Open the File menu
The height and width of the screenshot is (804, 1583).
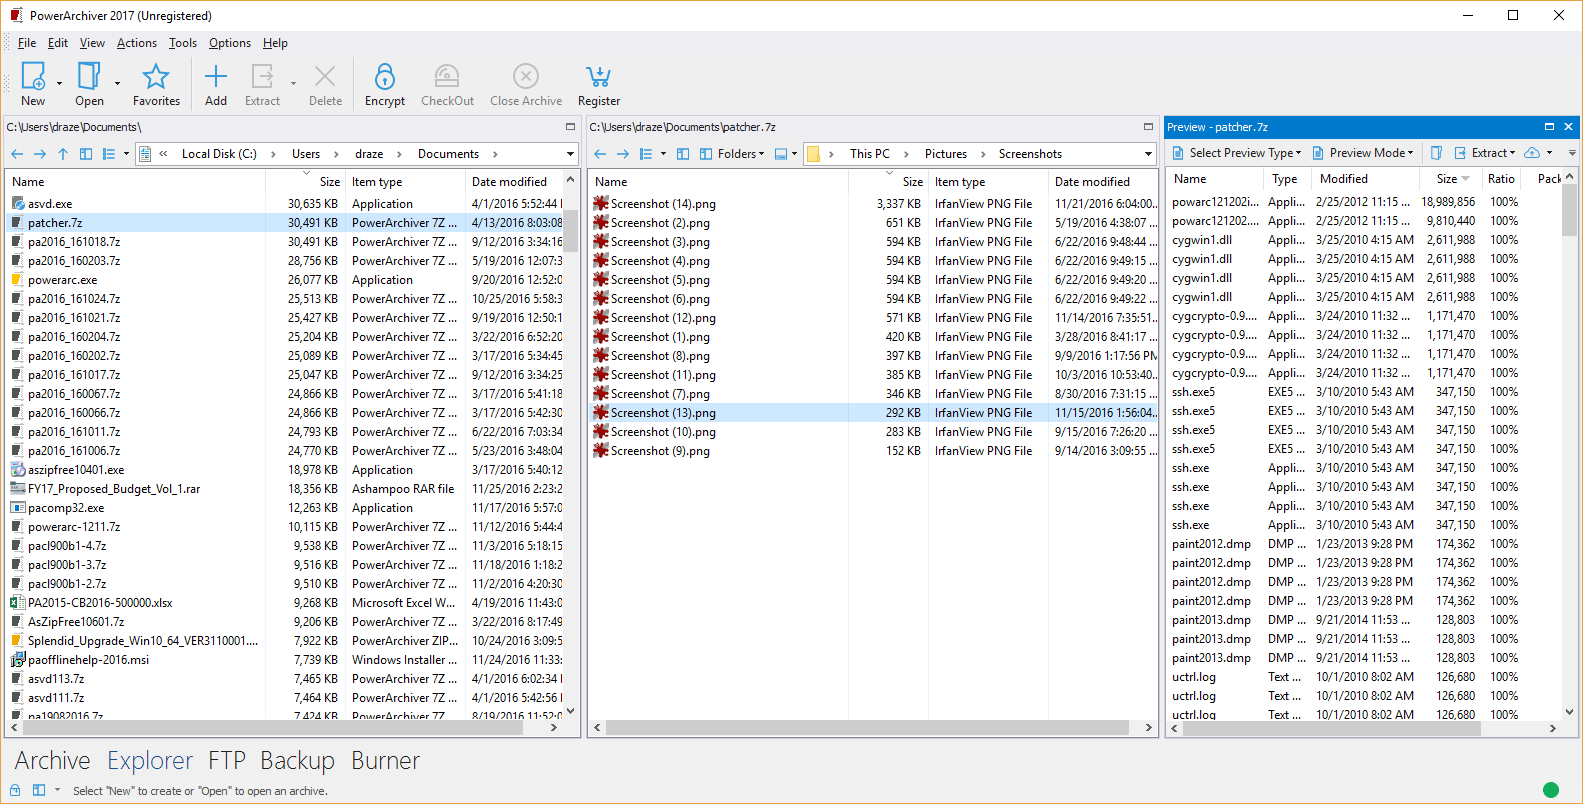(x=27, y=43)
